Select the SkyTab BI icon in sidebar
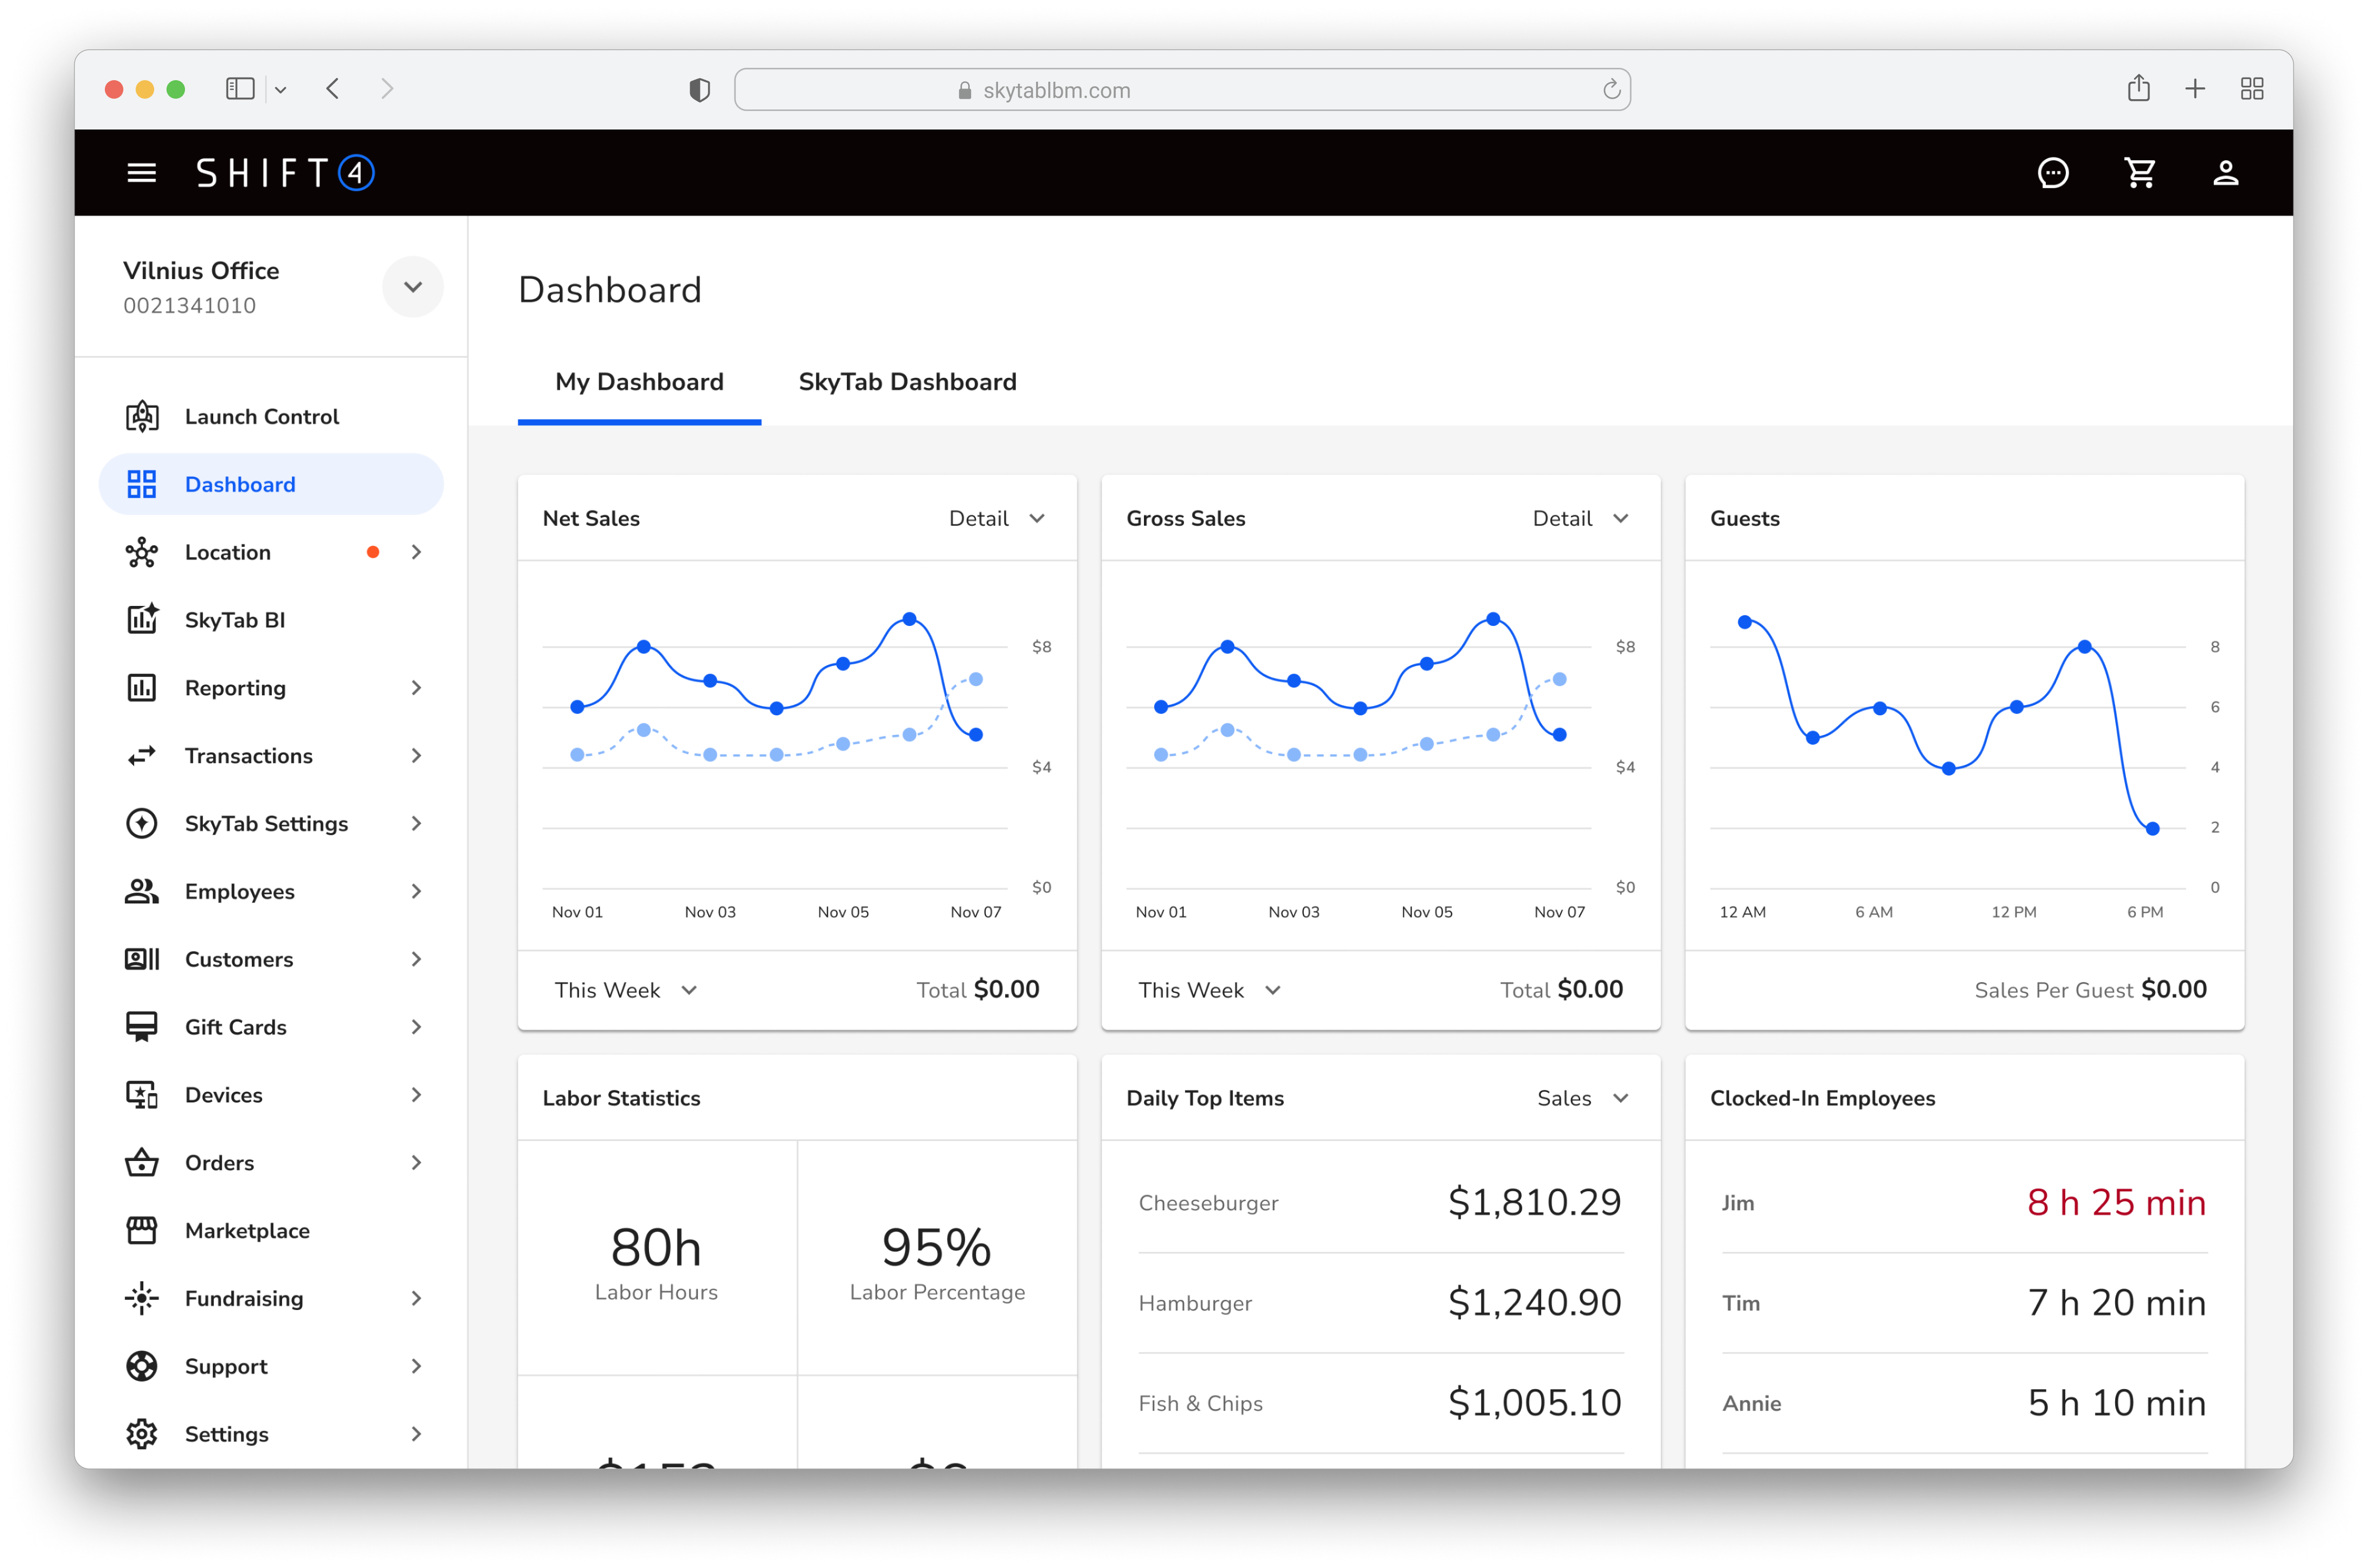The width and height of the screenshot is (2368, 1568). point(142,619)
